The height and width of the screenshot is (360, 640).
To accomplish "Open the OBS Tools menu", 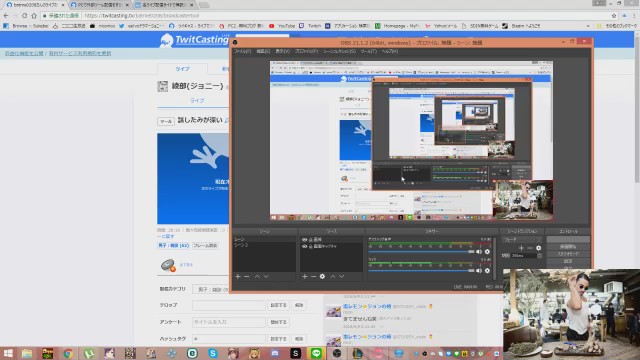I will (x=368, y=51).
